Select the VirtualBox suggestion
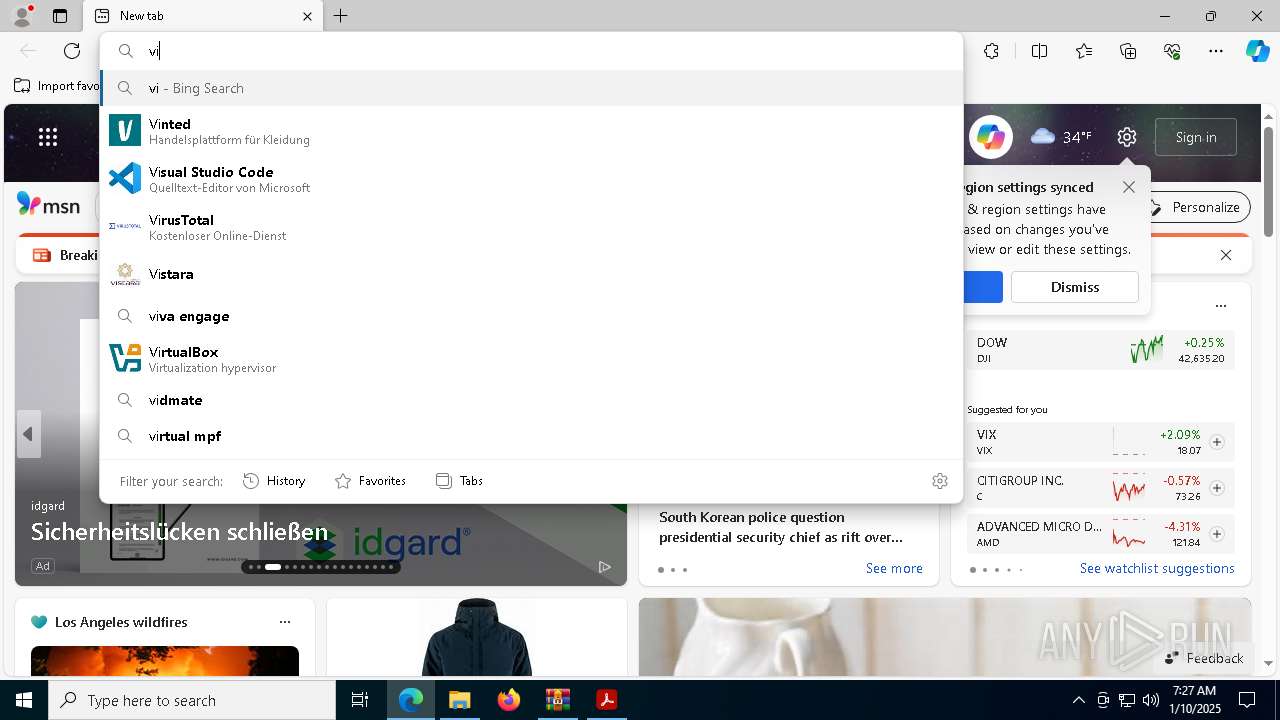Screen dimensions: 1280x720 pyautogui.click(x=531, y=359)
